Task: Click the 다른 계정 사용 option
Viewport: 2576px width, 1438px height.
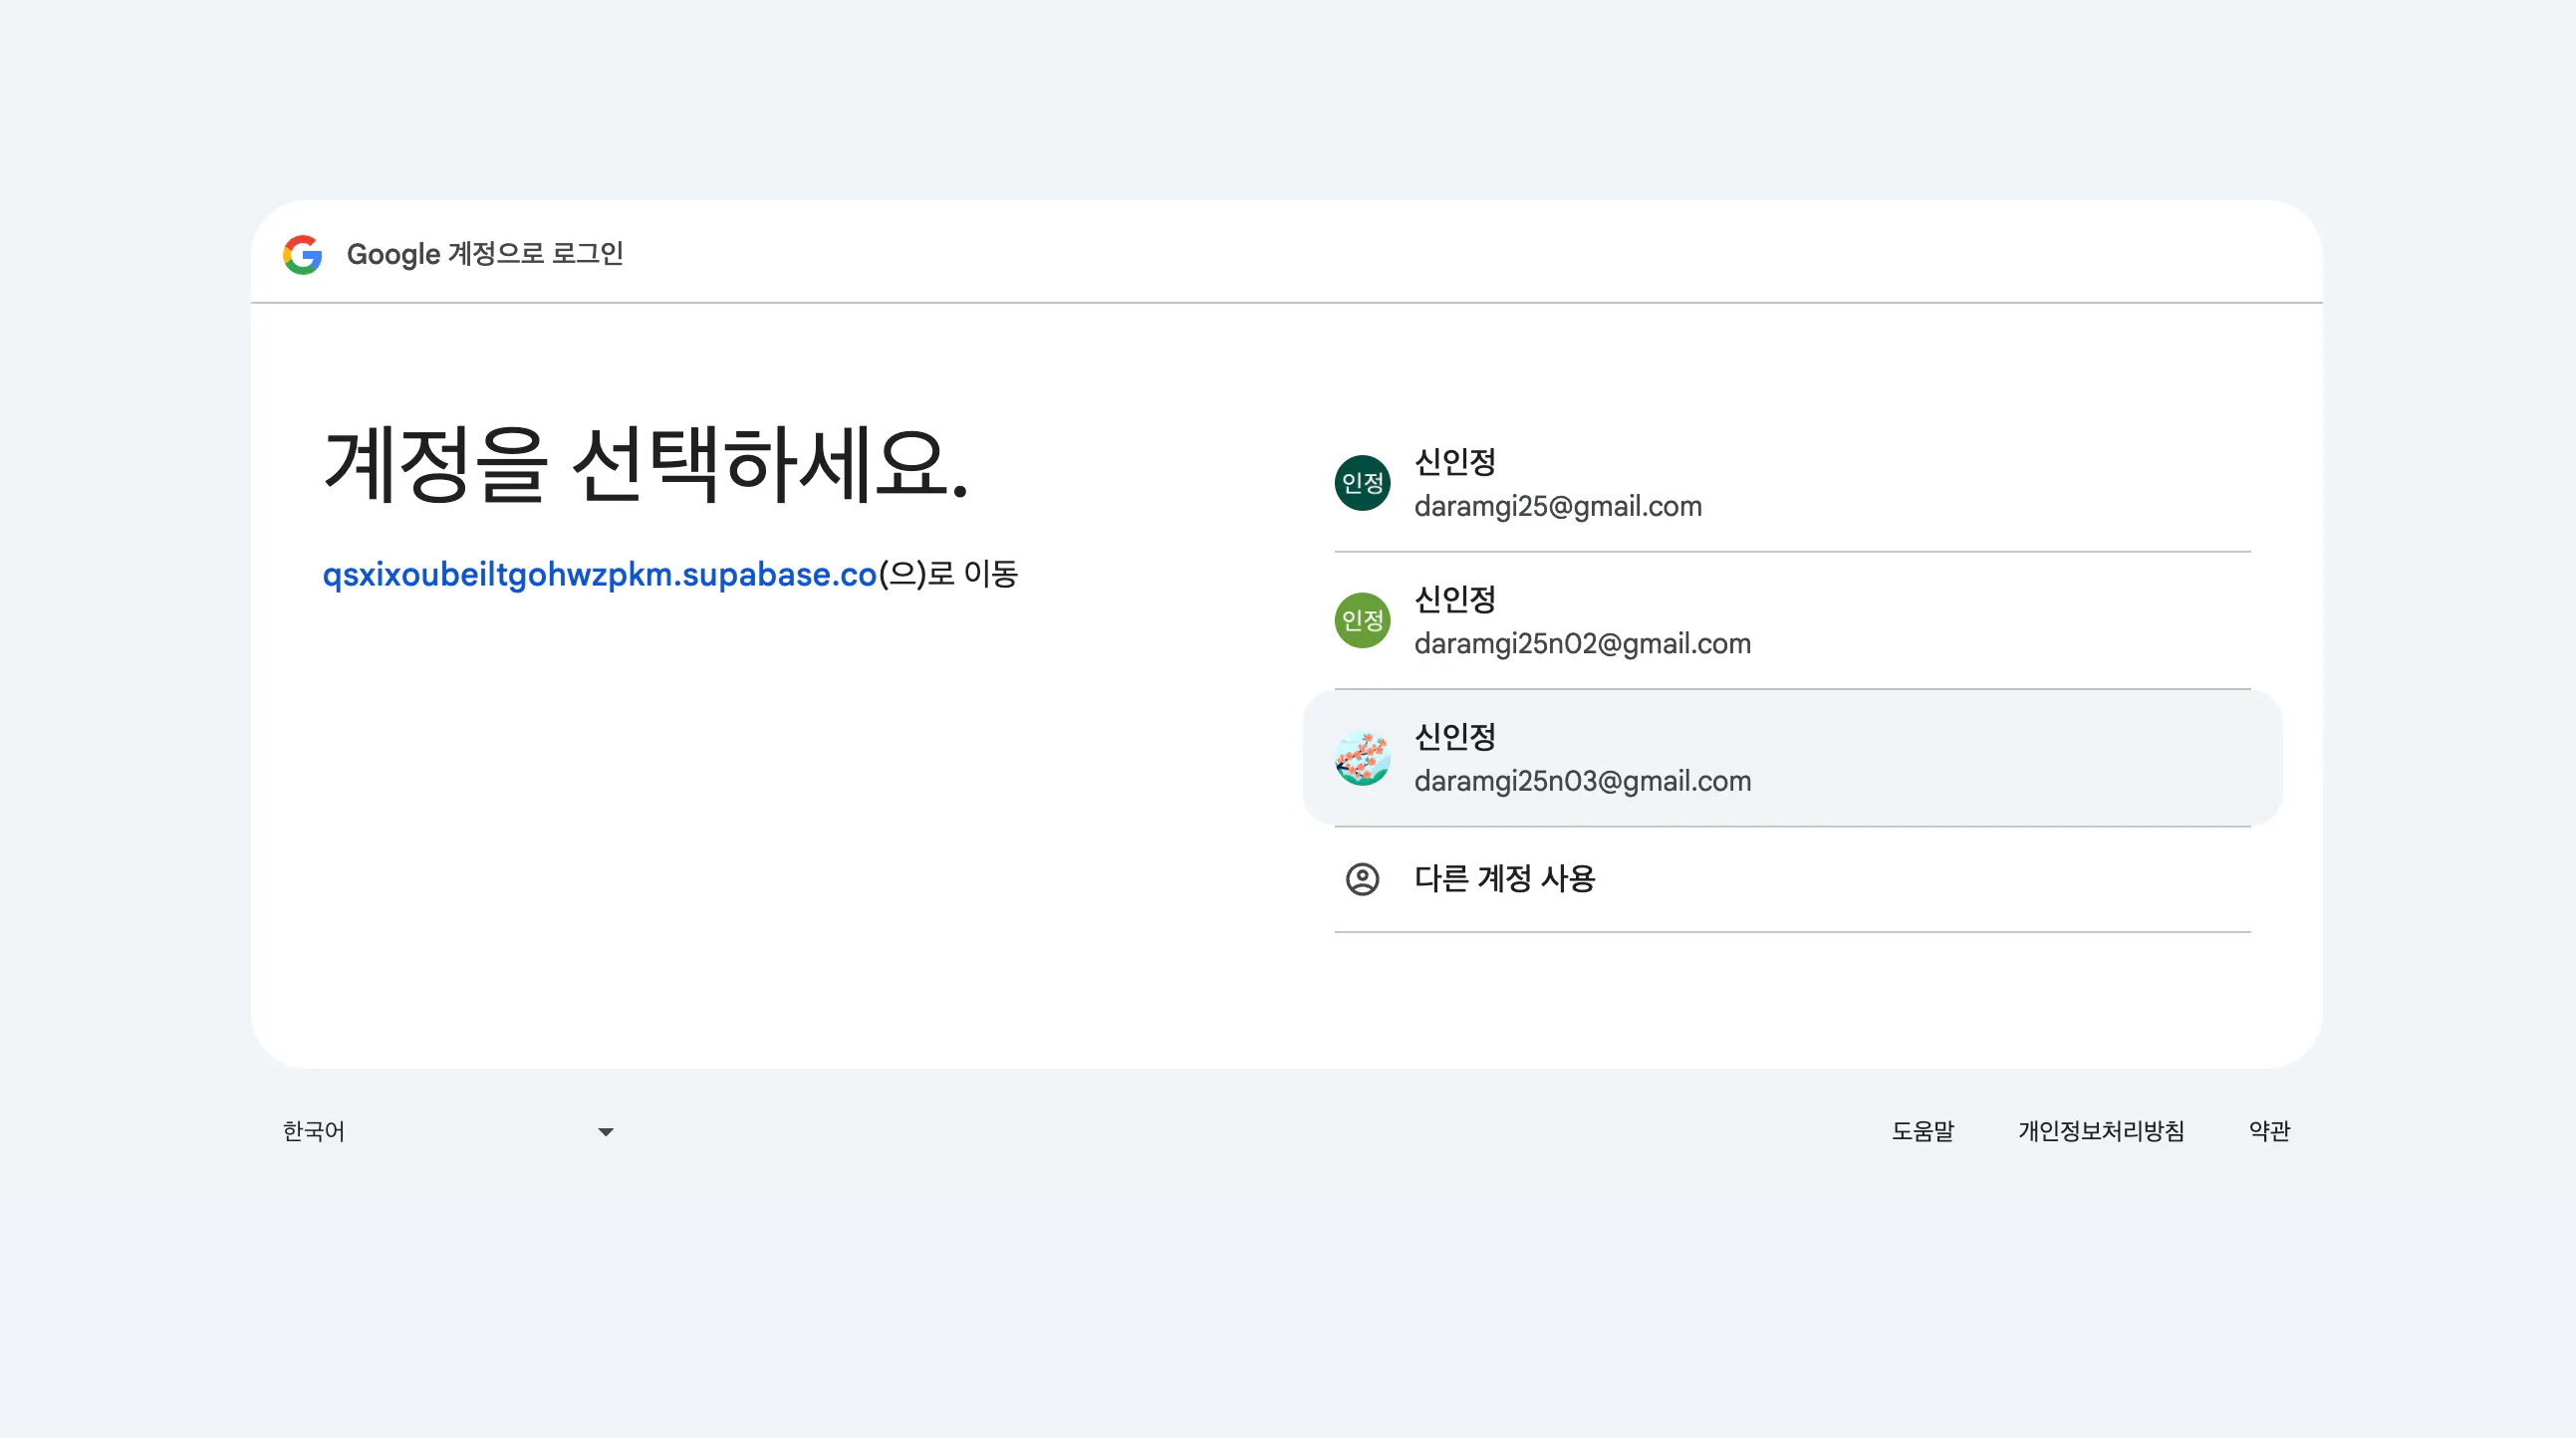Action: click(1504, 879)
